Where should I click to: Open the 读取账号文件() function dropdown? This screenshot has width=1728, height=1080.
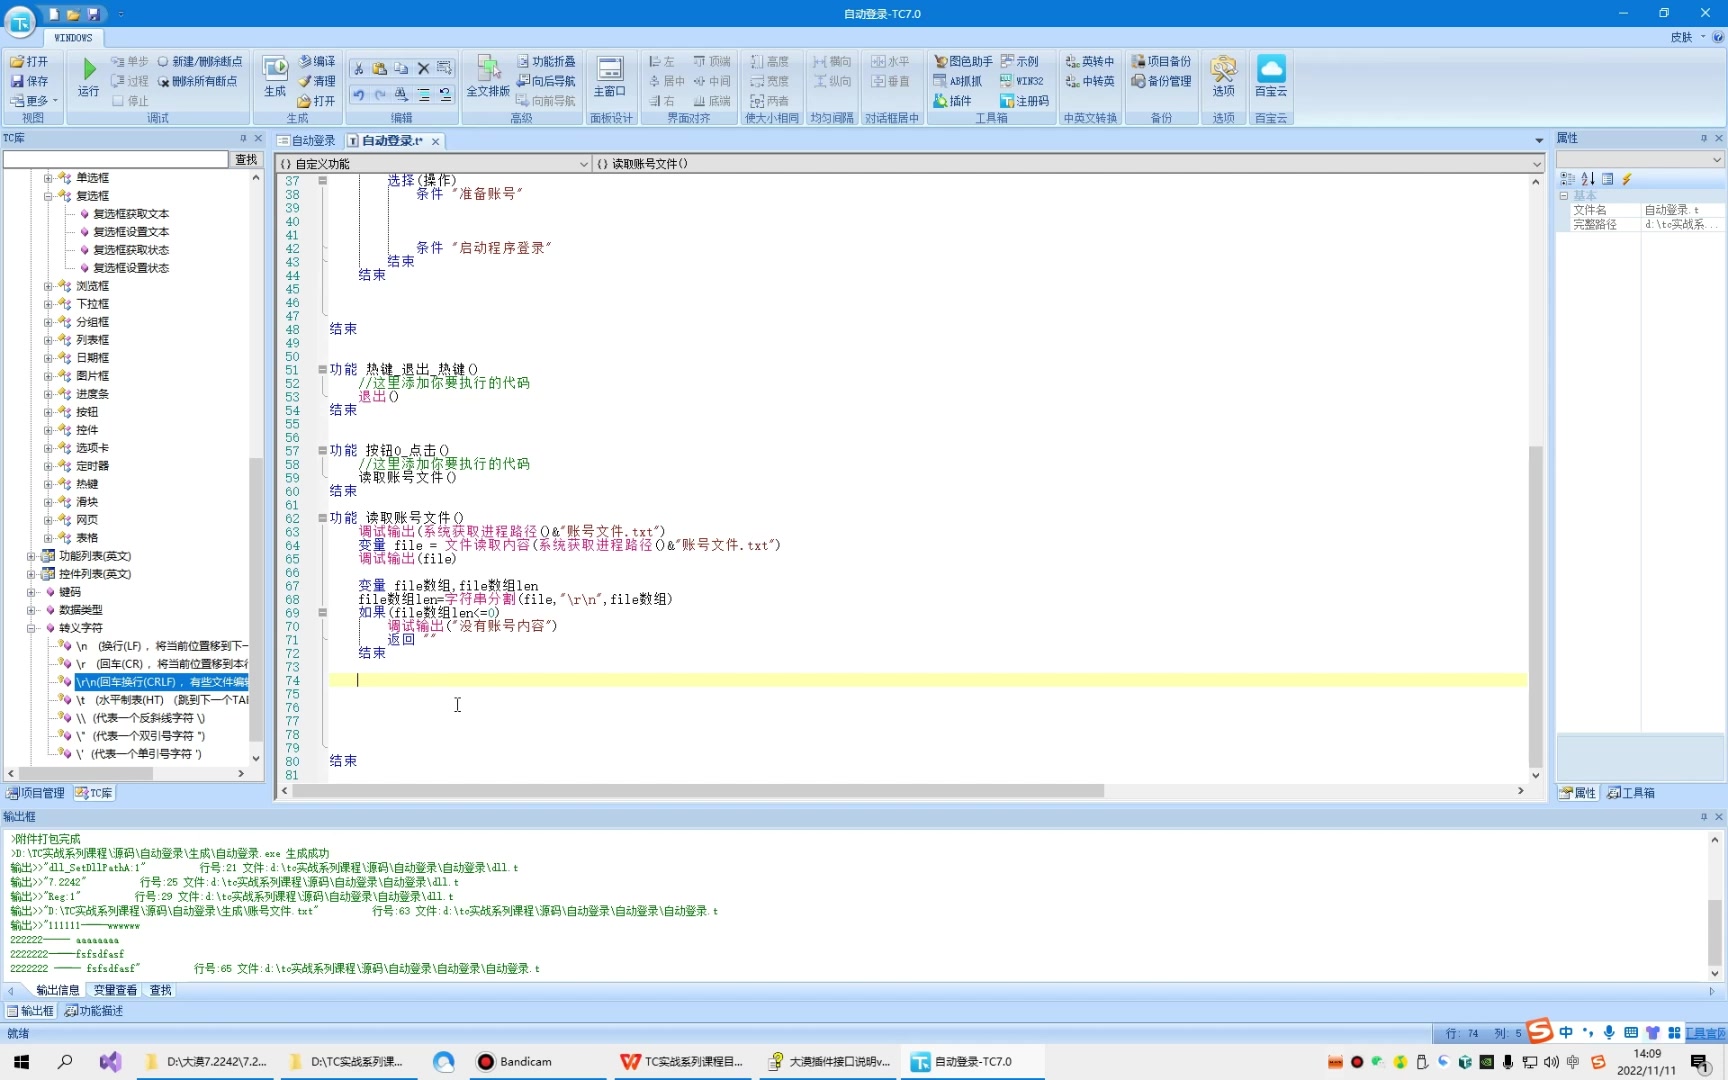(x=1536, y=164)
